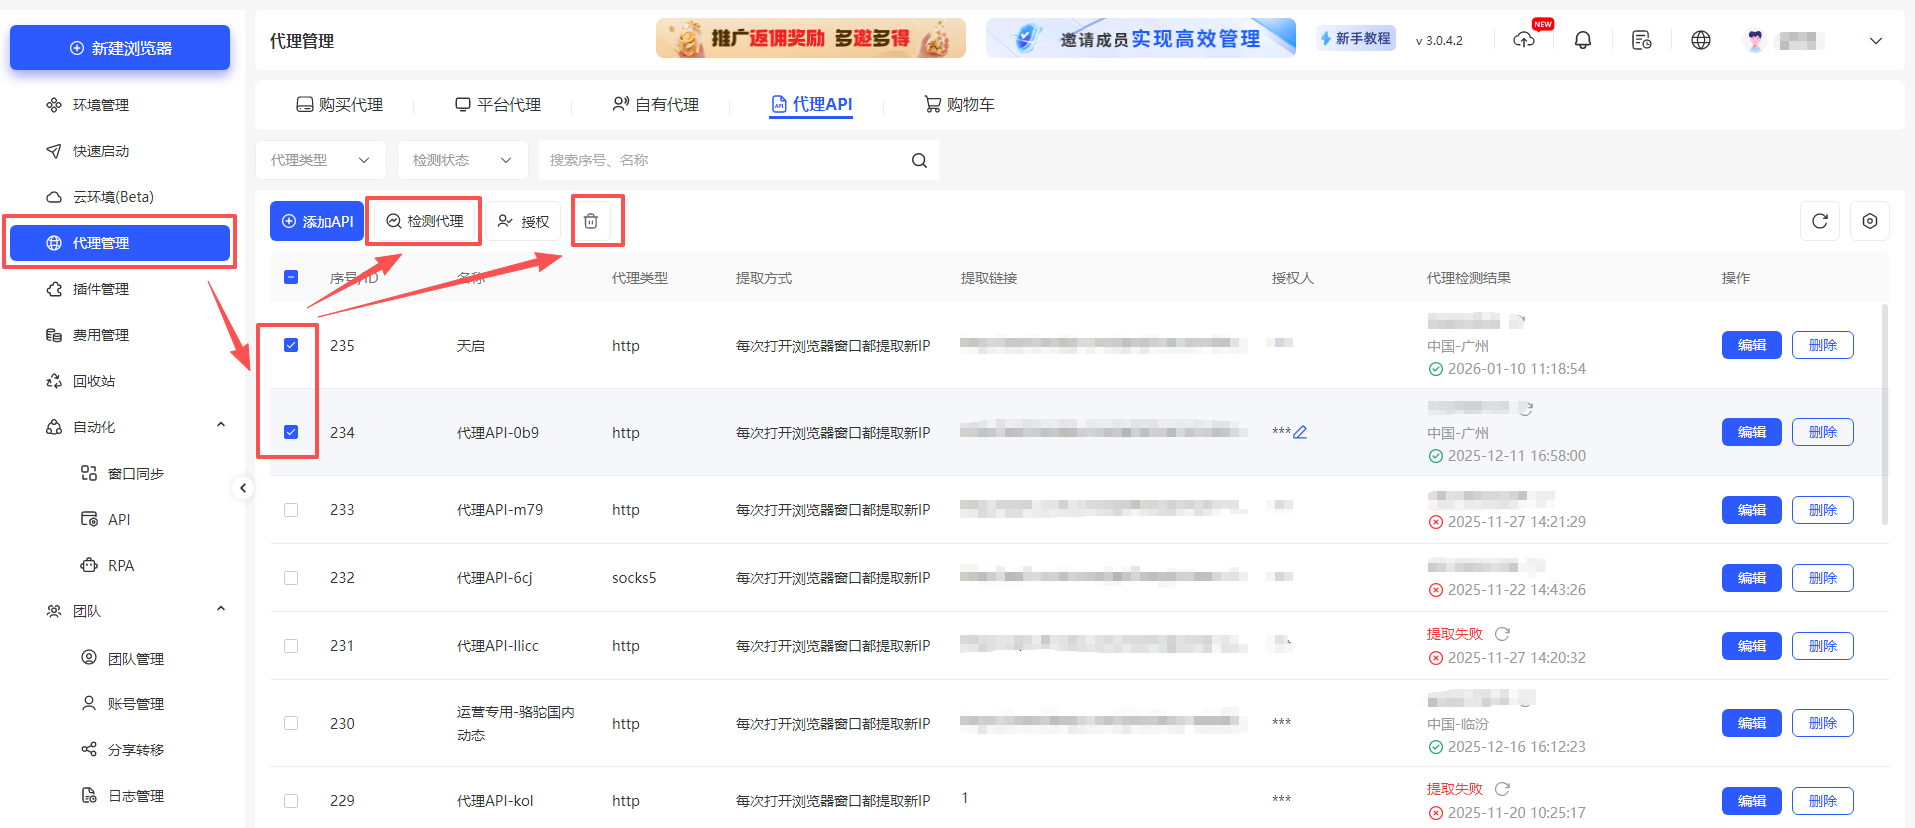Viewport: 1915px width, 828px height.
Task: Toggle the select-all header checkbox
Action: (291, 277)
